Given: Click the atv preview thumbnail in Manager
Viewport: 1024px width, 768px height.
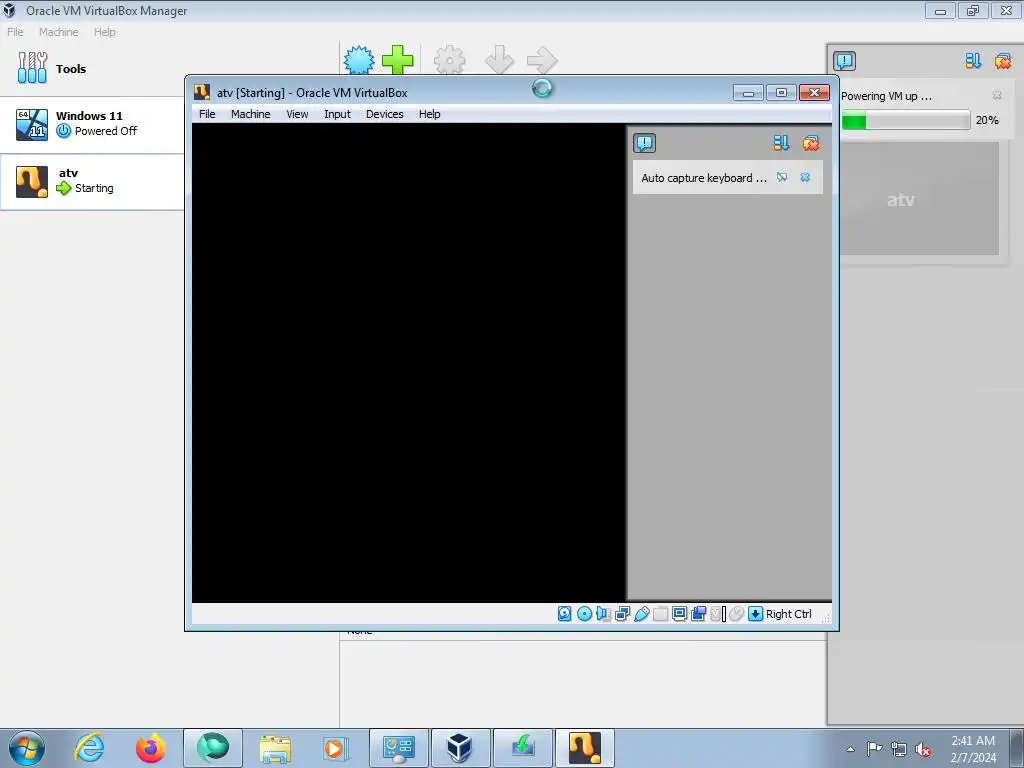Looking at the screenshot, I should coord(920,199).
